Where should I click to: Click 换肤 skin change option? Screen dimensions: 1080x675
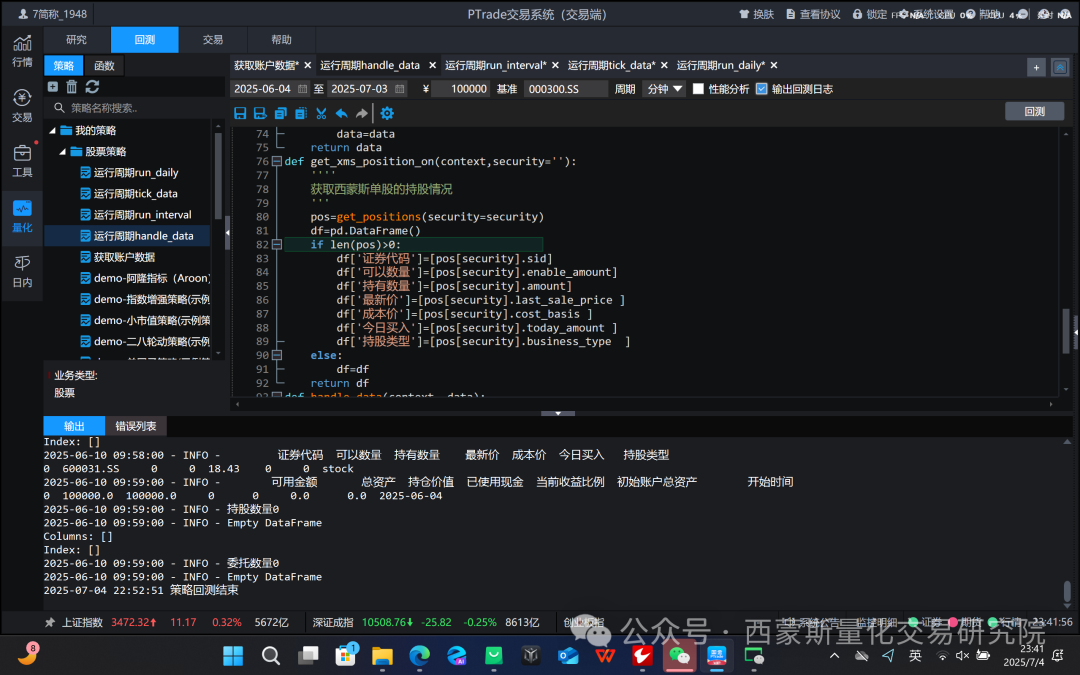pos(756,14)
